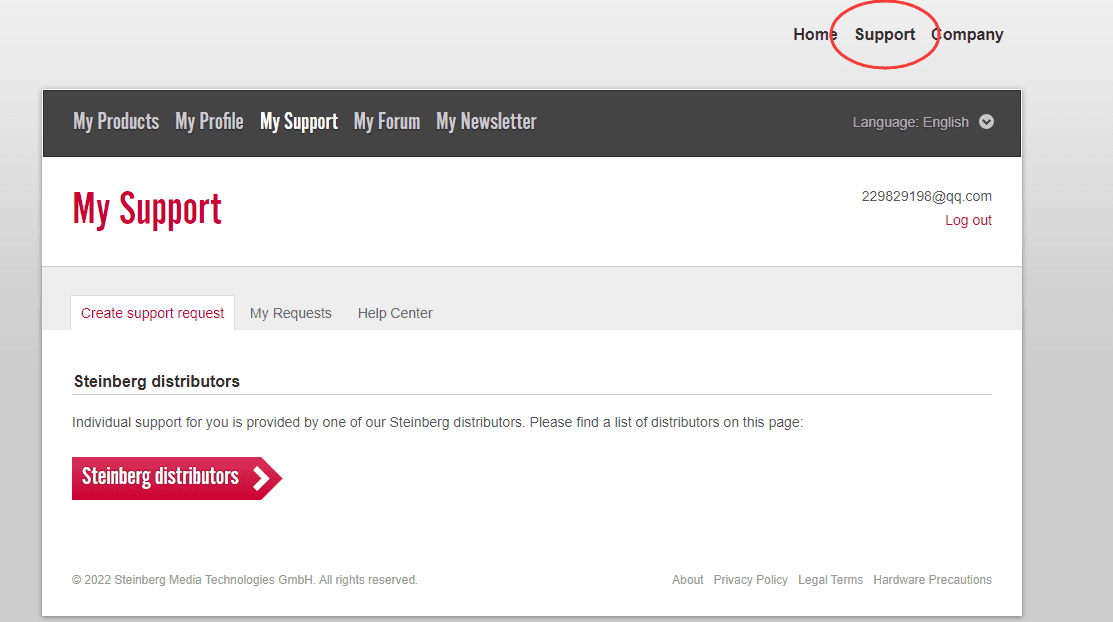Click the My Support page heading
1113x622 pixels.
[x=147, y=209]
